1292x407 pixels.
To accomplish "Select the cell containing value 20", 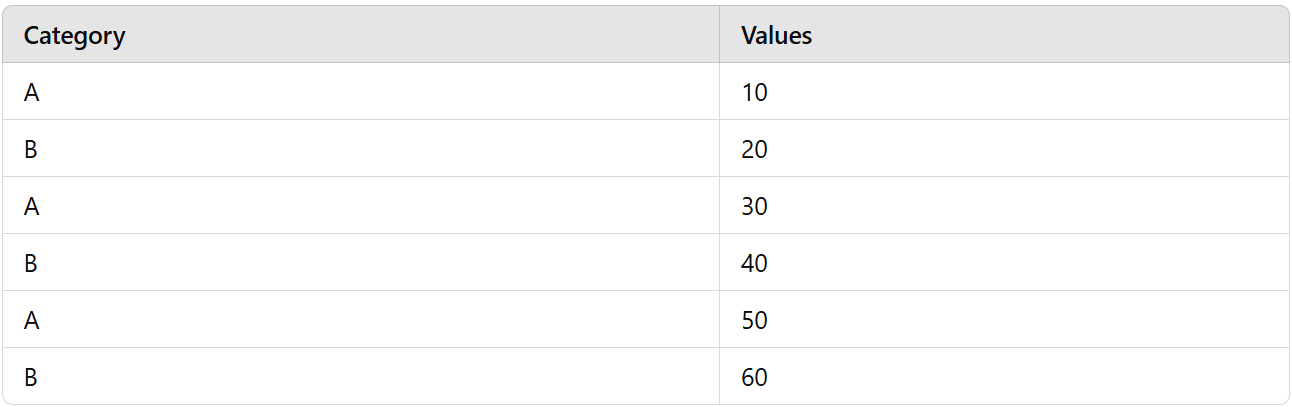I will point(1004,149).
